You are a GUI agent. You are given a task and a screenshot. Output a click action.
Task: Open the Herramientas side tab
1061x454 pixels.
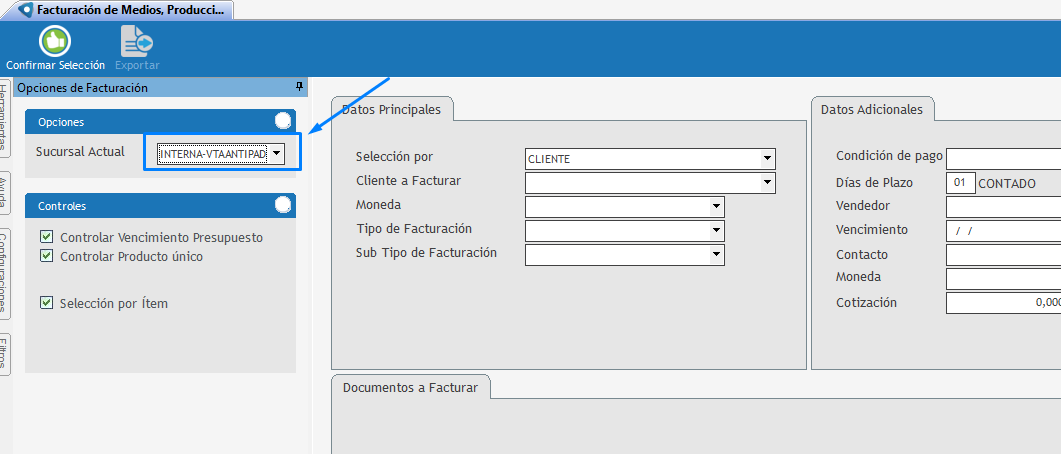tap(5, 116)
